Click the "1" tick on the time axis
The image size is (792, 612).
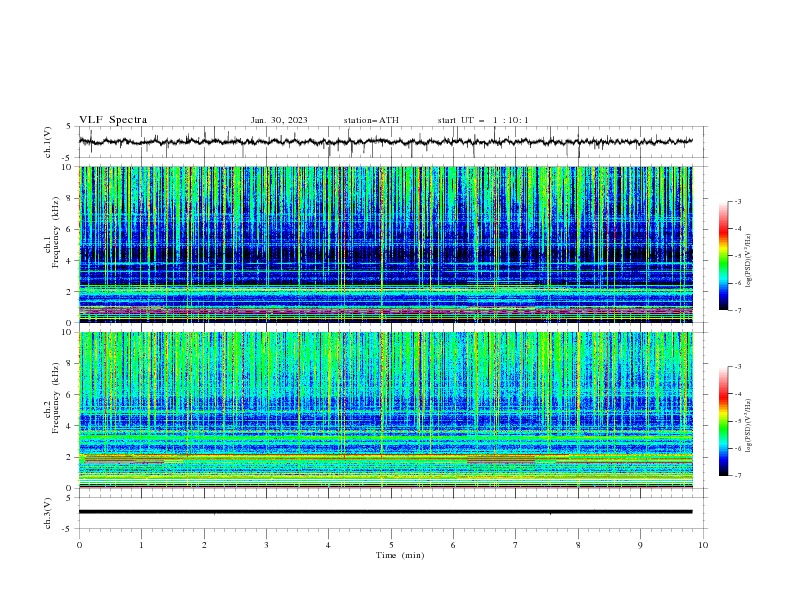pos(141,545)
